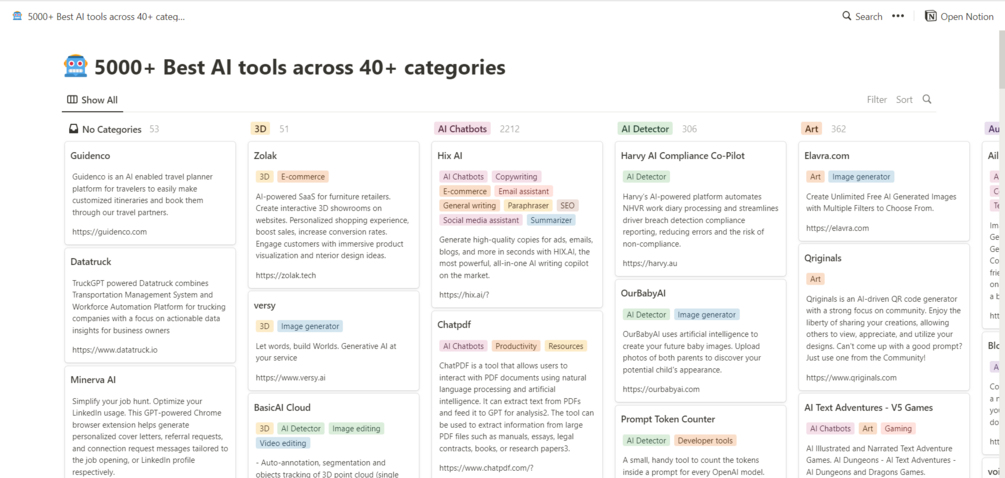Viewport: 1005px width, 478px height.
Task: Open the Datatruck card title
Action: 91,261
